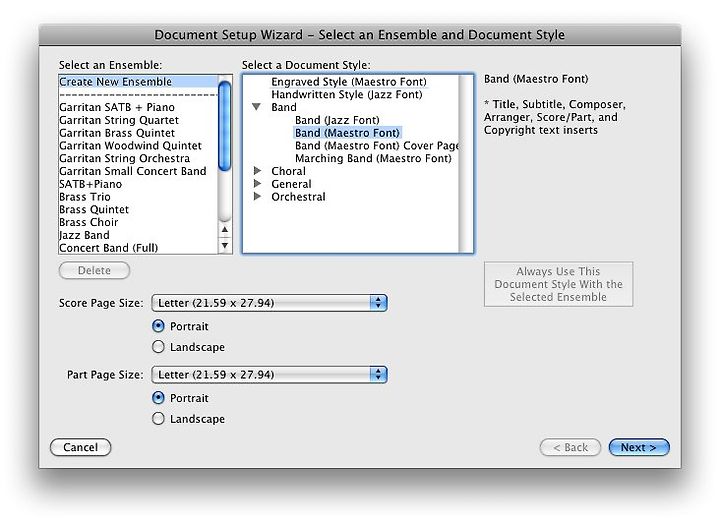This screenshot has height=522, width=720.
Task: Choose the Brass Quintet ensemble
Action: 138,209
